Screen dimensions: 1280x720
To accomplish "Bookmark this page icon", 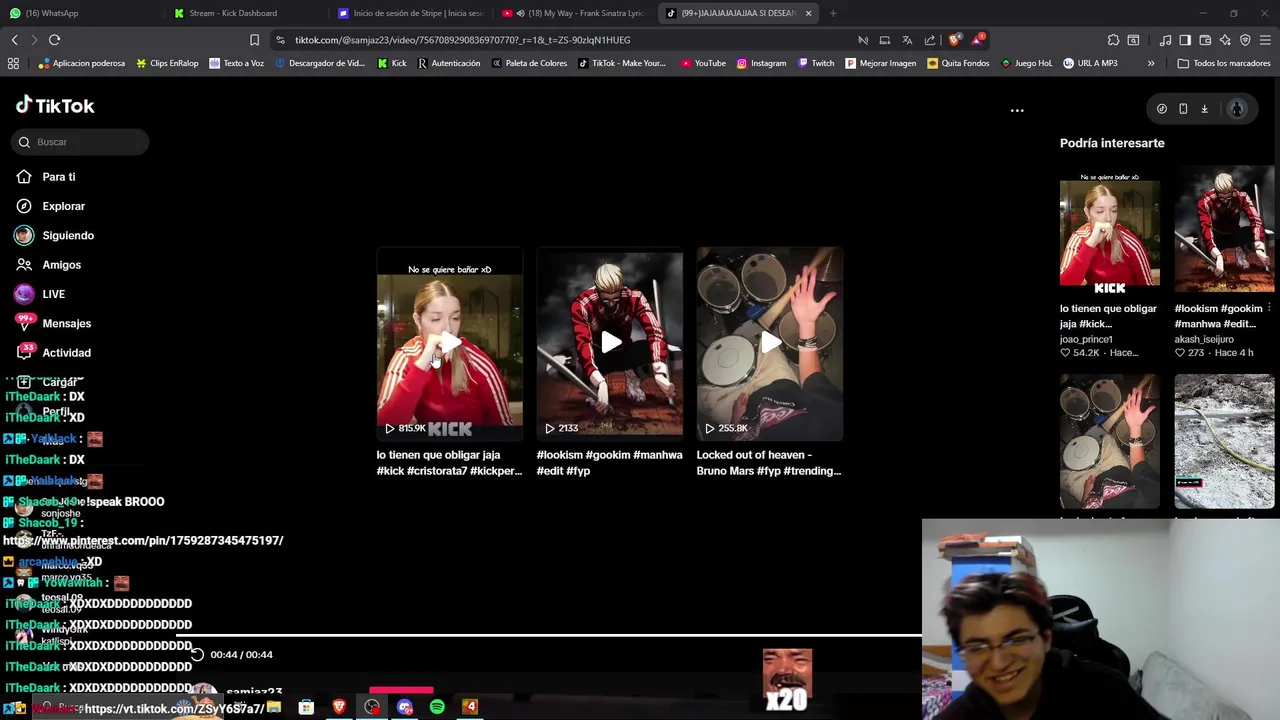I will tap(255, 40).
